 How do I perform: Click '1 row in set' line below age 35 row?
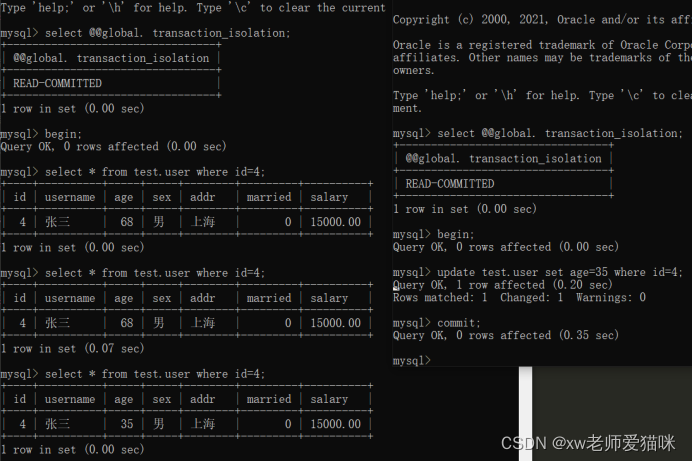pos(73,450)
